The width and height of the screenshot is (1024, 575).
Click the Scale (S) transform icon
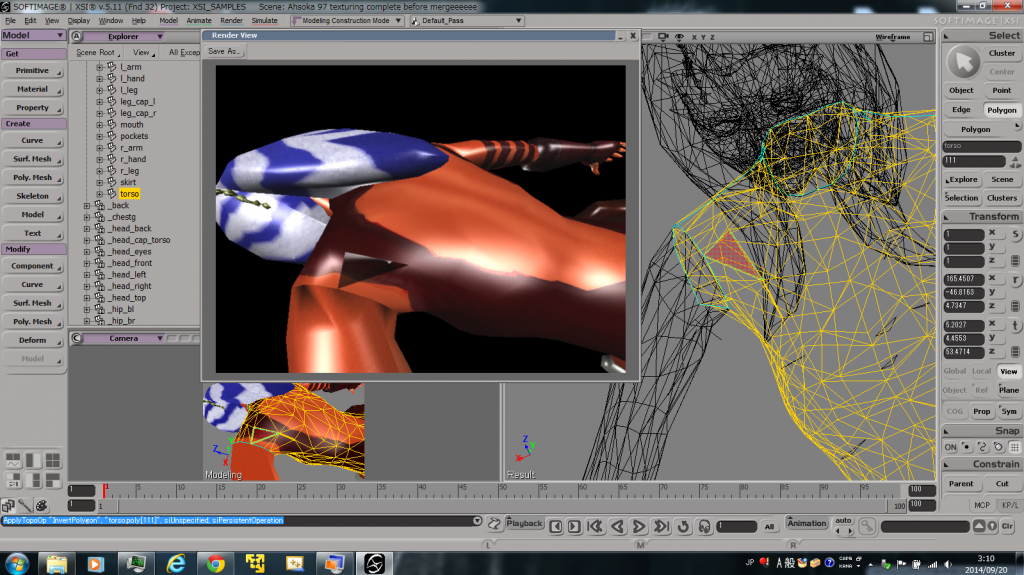tap(1016, 234)
